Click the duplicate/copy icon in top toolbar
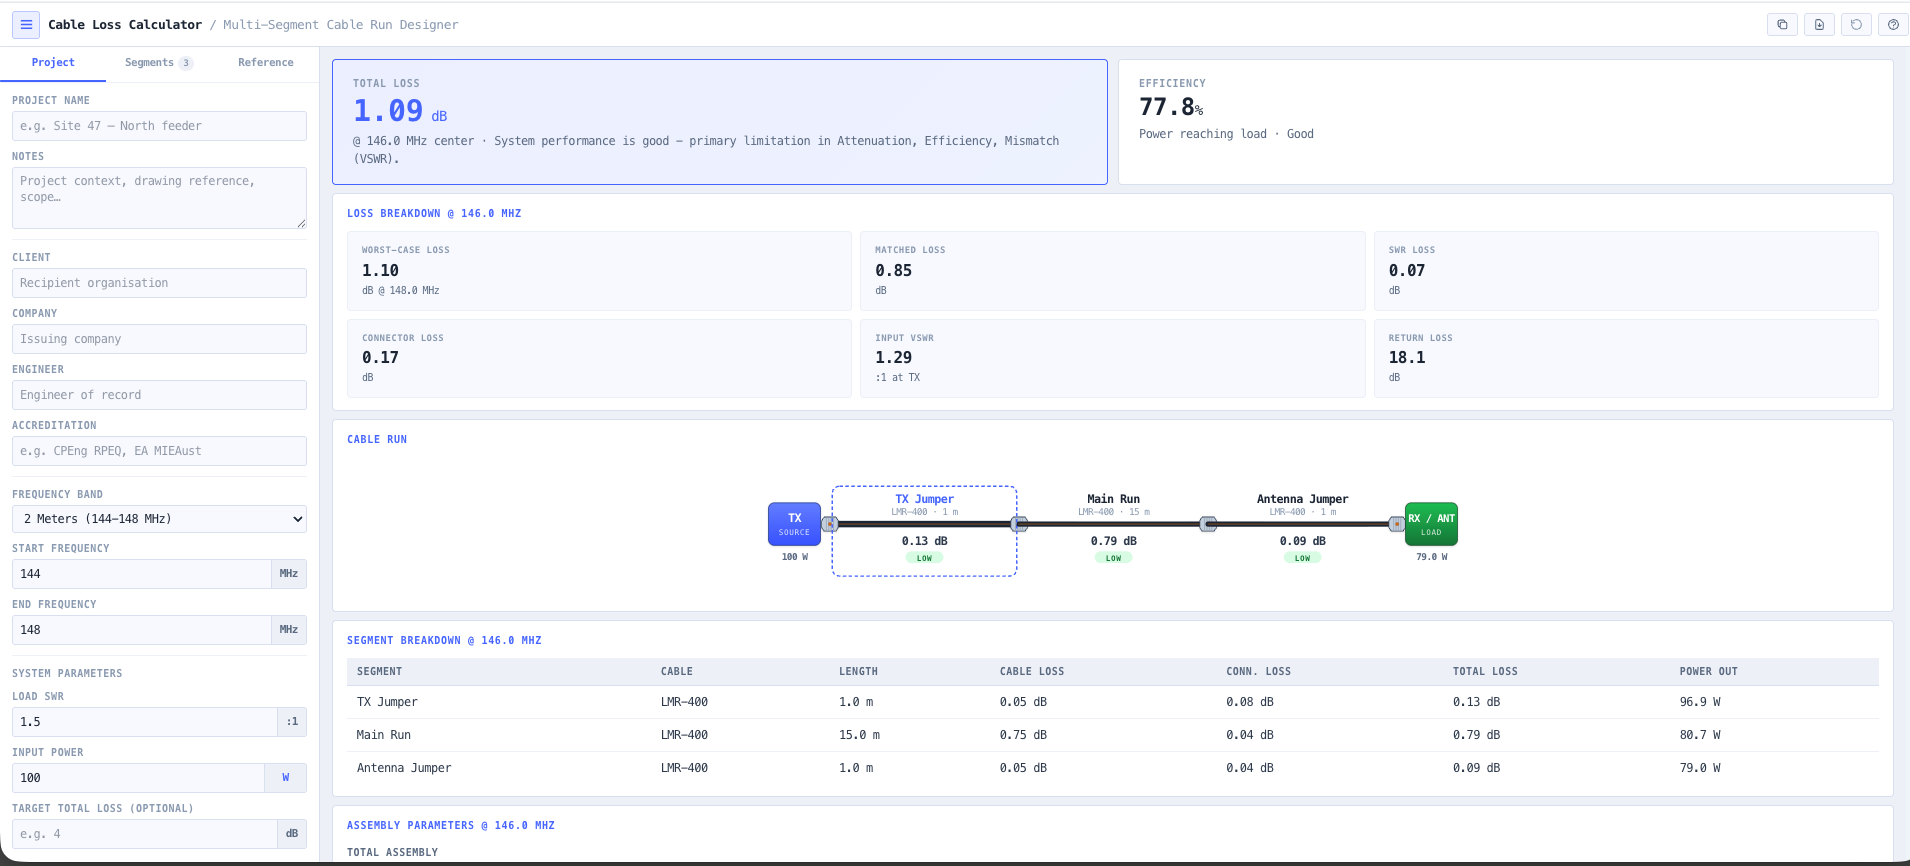The height and width of the screenshot is (866, 1910). click(x=1782, y=25)
